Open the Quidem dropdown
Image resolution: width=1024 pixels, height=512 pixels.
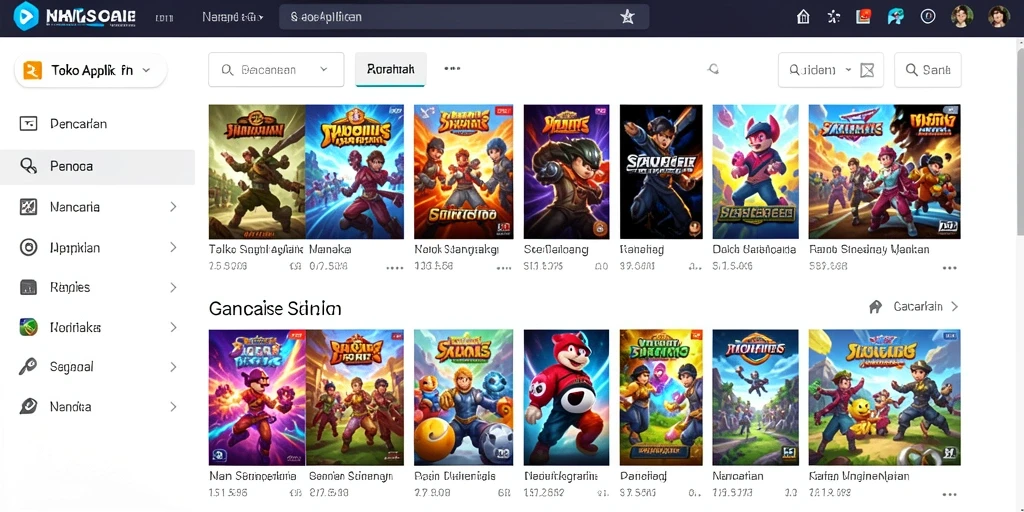pos(821,70)
